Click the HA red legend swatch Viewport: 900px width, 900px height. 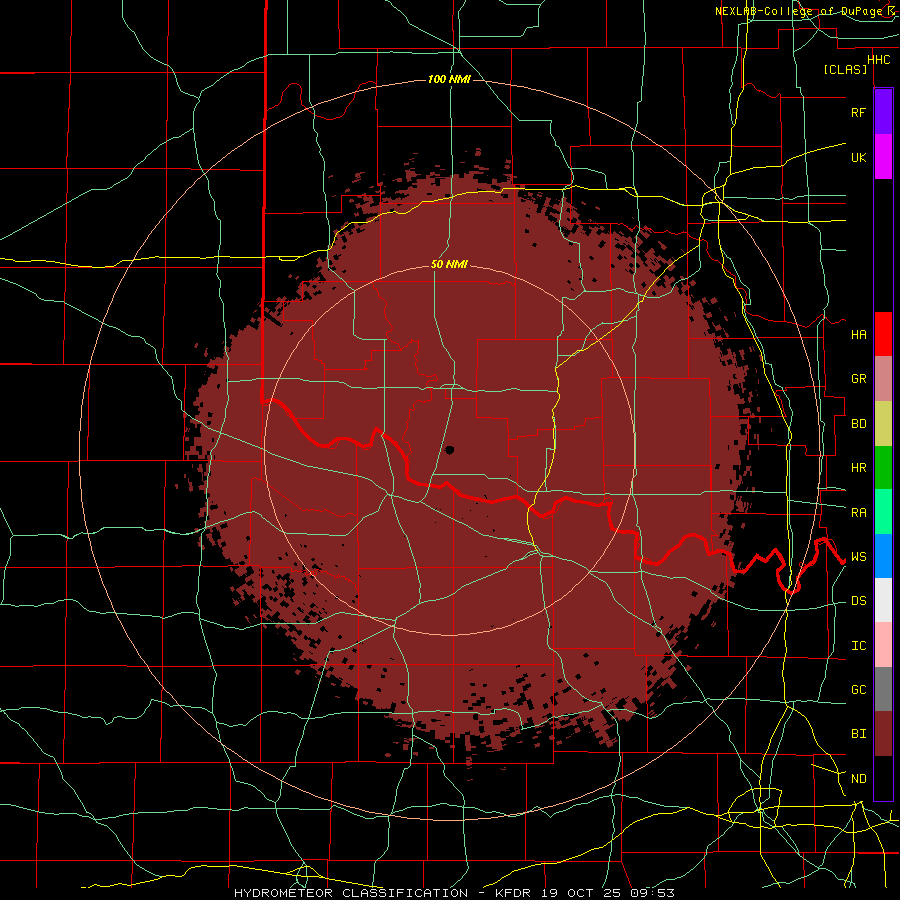pos(883,334)
